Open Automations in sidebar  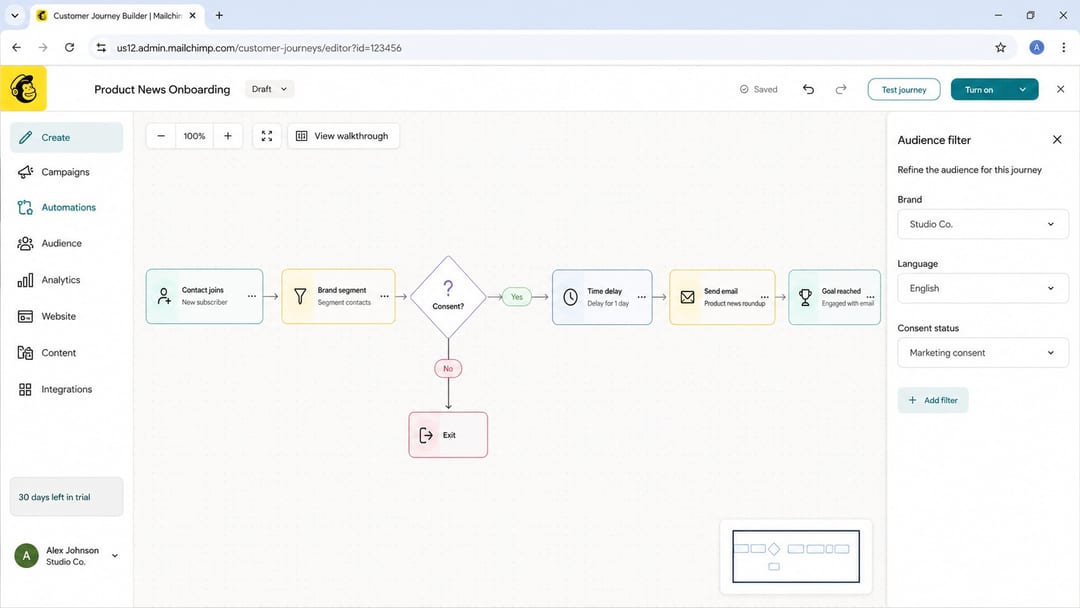[66, 207]
